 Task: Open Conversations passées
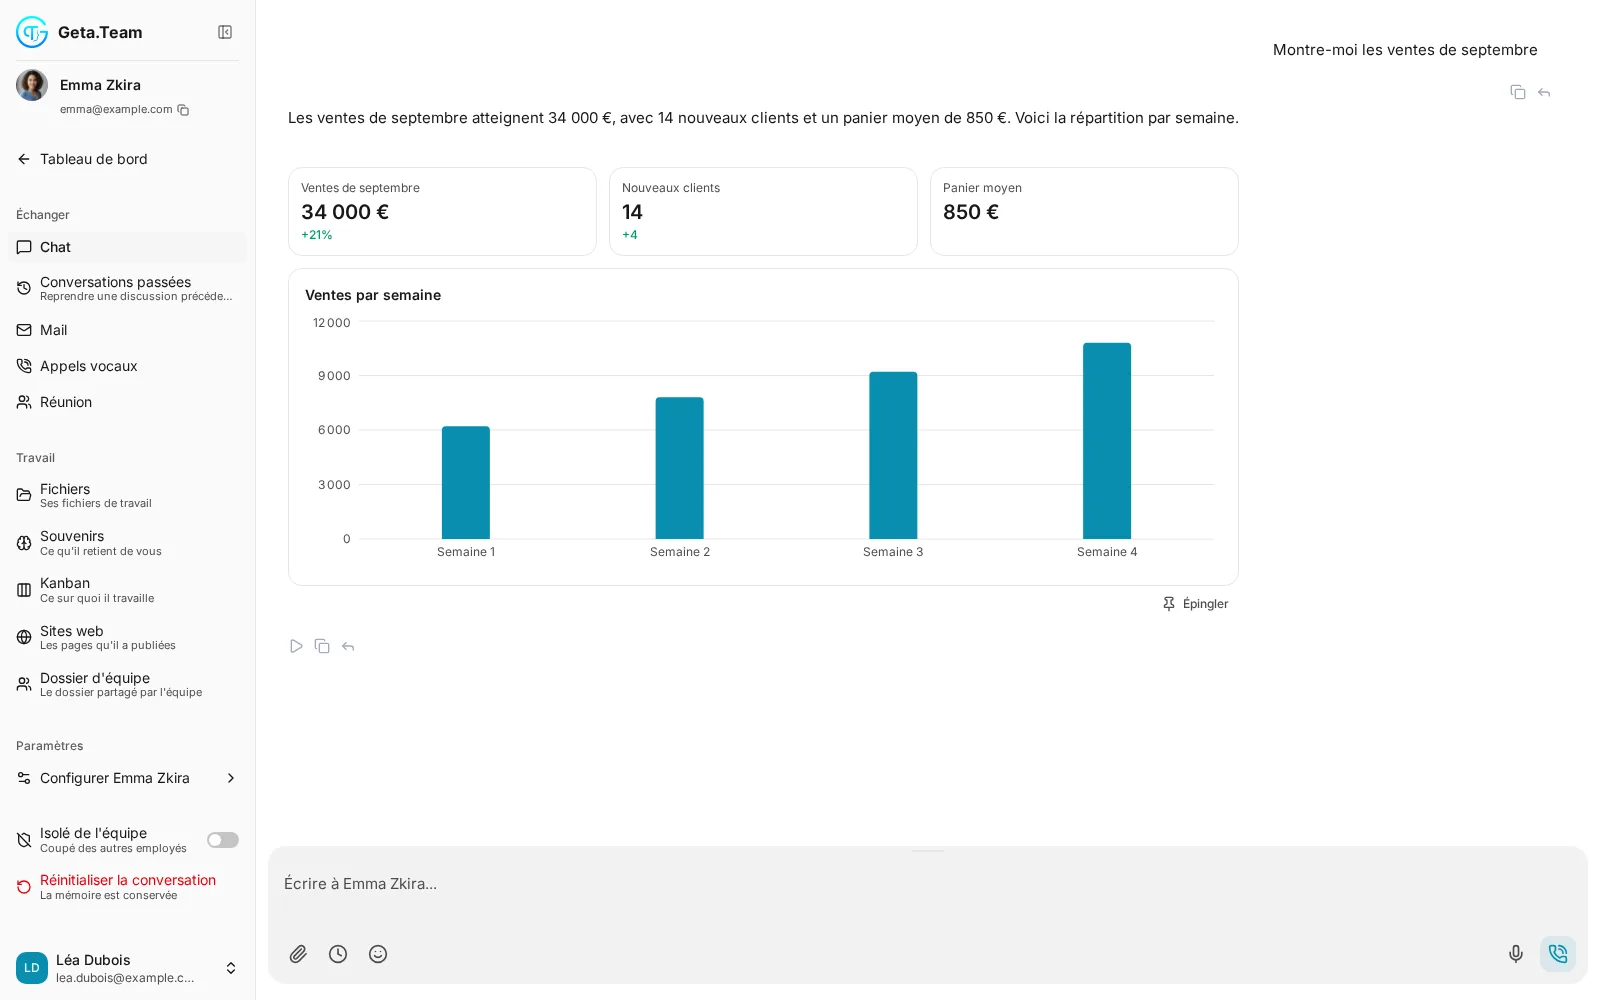tap(127, 288)
